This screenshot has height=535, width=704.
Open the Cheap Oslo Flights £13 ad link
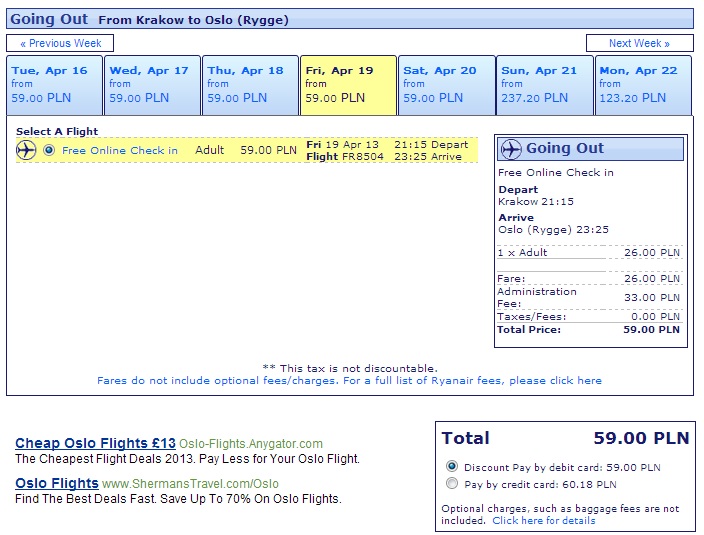pyautogui.click(x=95, y=443)
